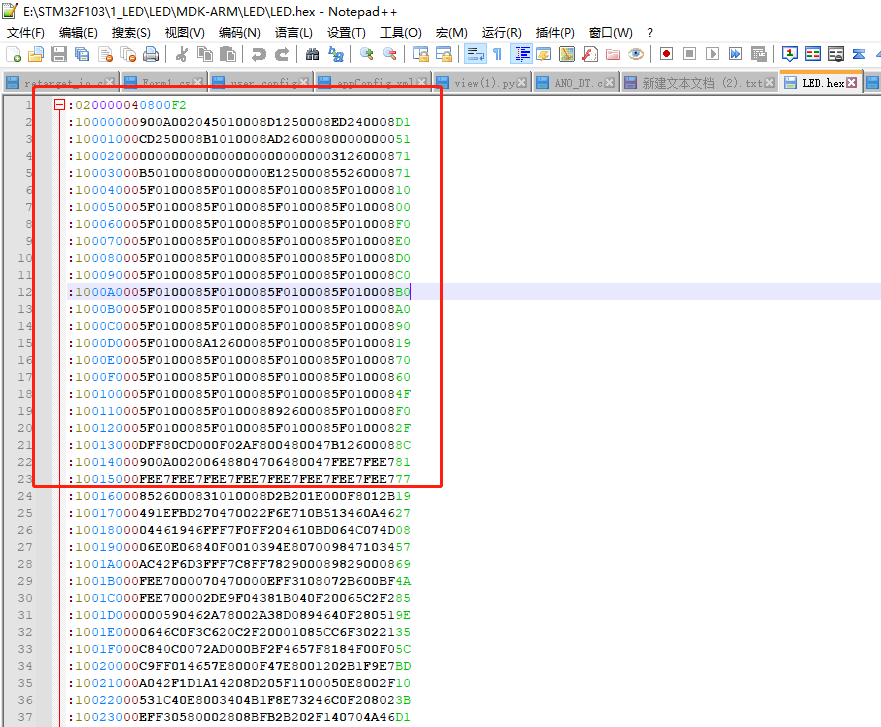Open the 窗口(W) menu
The height and width of the screenshot is (727, 881).
point(610,33)
